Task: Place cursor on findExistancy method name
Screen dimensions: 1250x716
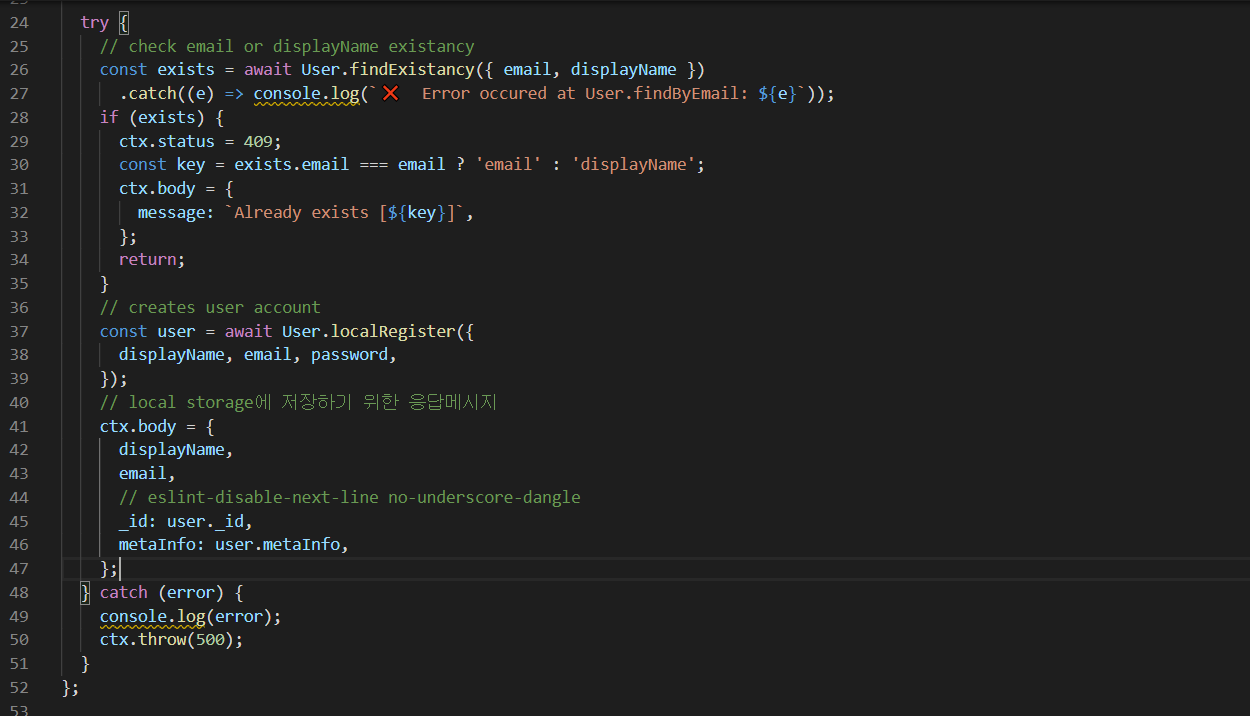Action: pyautogui.click(x=412, y=70)
